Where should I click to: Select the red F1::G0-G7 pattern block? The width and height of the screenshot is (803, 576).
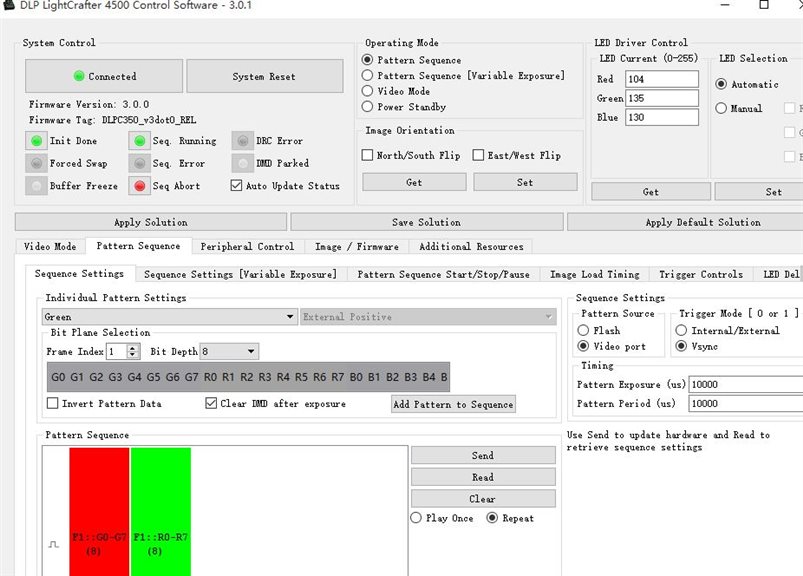pos(99,511)
